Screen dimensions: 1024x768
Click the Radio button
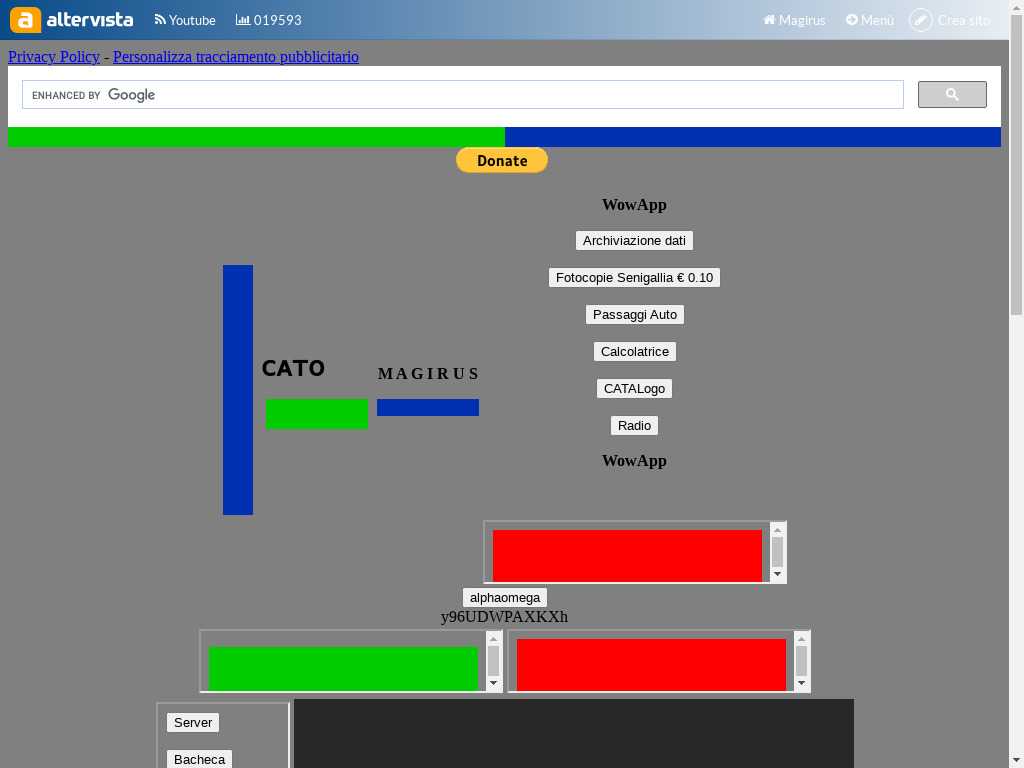coord(634,426)
